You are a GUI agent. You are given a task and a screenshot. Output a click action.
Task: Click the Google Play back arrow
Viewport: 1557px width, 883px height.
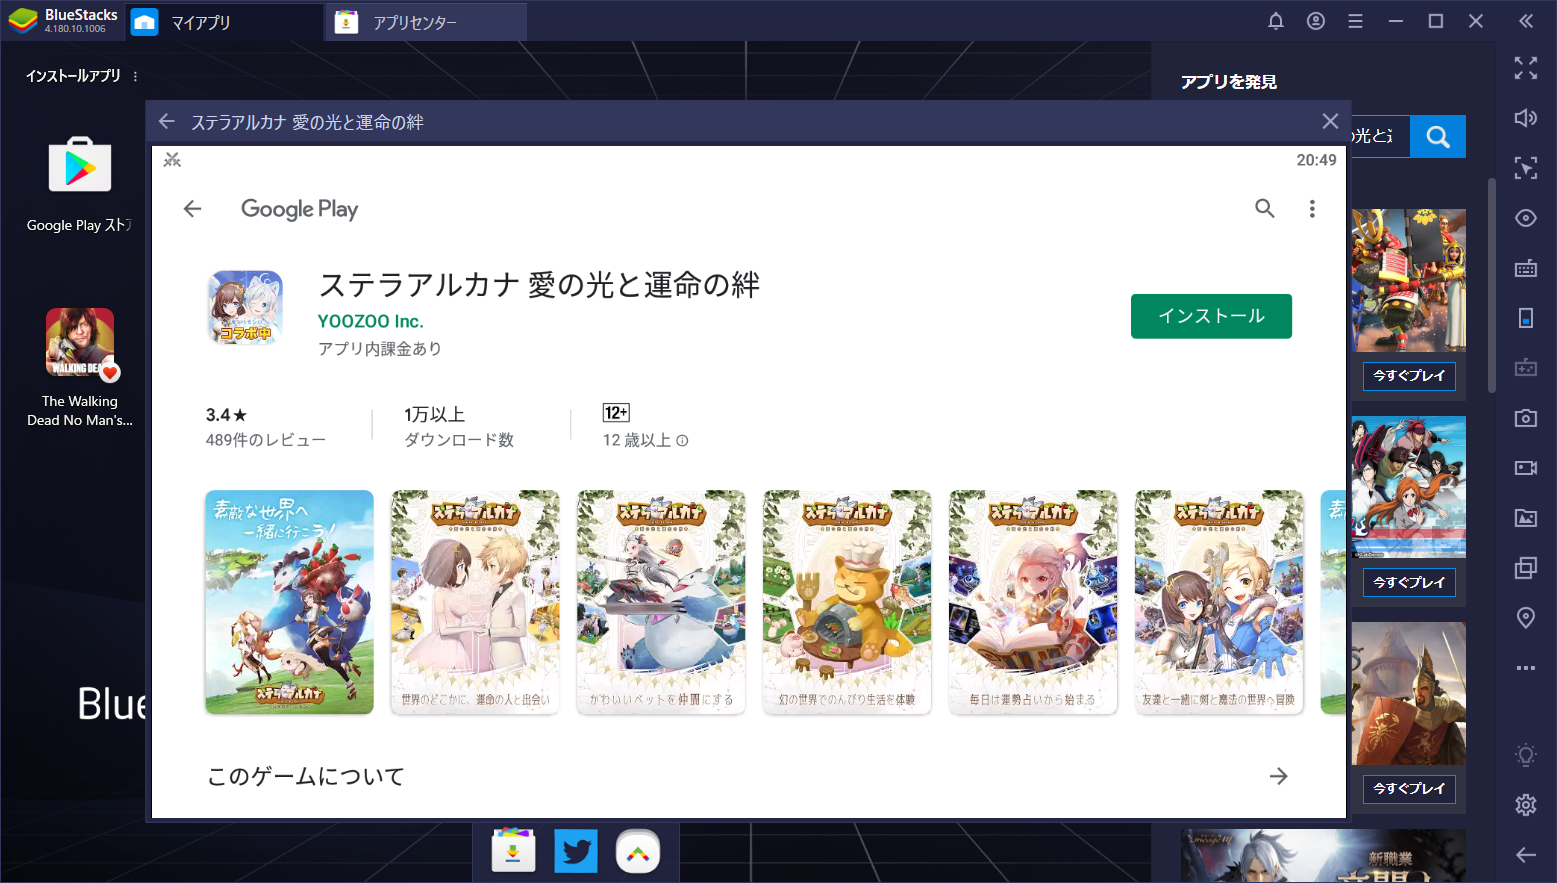click(x=193, y=208)
